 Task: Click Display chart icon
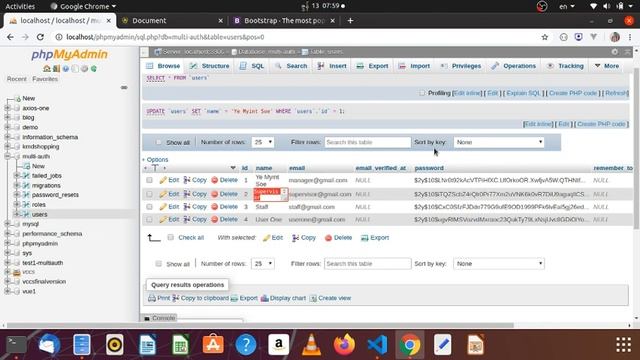[264, 298]
